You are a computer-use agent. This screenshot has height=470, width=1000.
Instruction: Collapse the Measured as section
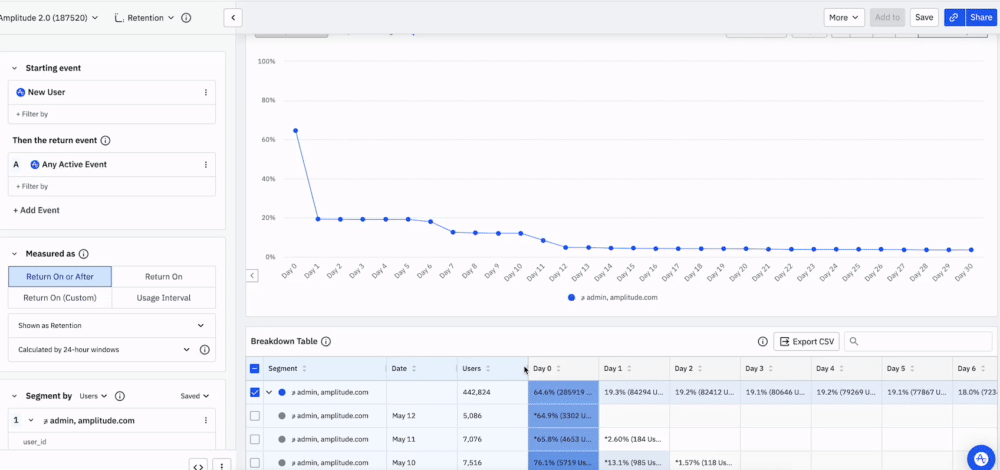pos(15,254)
